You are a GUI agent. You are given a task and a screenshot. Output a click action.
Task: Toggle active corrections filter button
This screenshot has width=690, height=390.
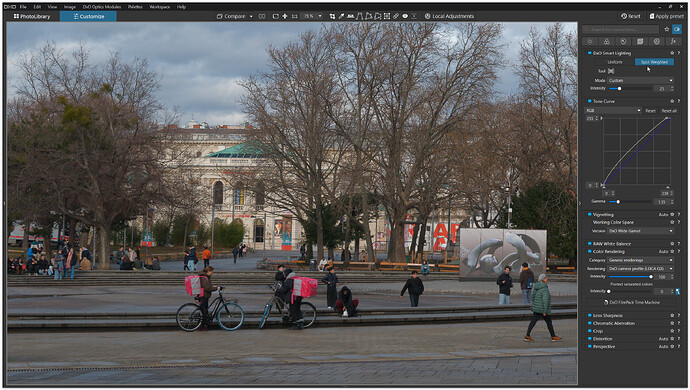[677, 29]
